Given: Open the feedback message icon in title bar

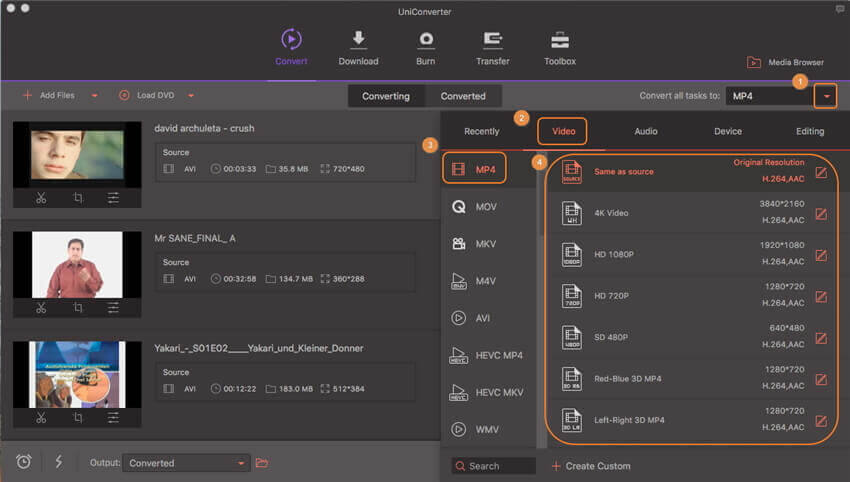Looking at the screenshot, I should [x=840, y=10].
